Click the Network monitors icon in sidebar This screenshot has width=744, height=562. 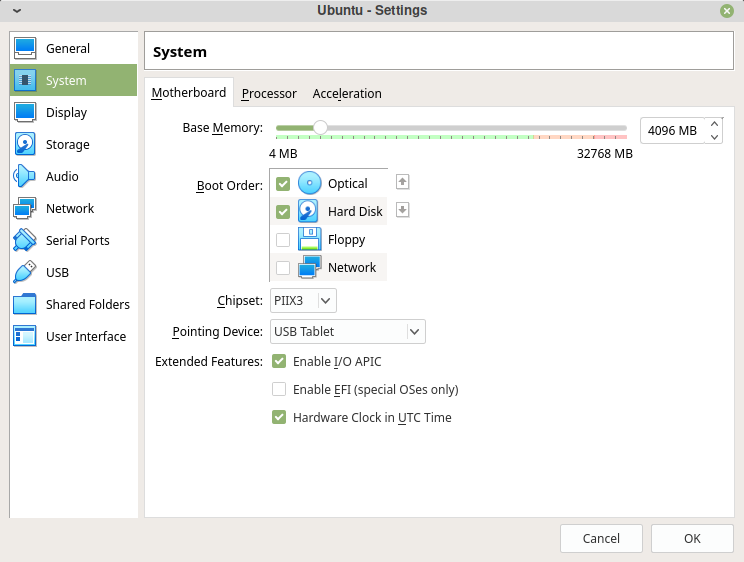point(25,208)
